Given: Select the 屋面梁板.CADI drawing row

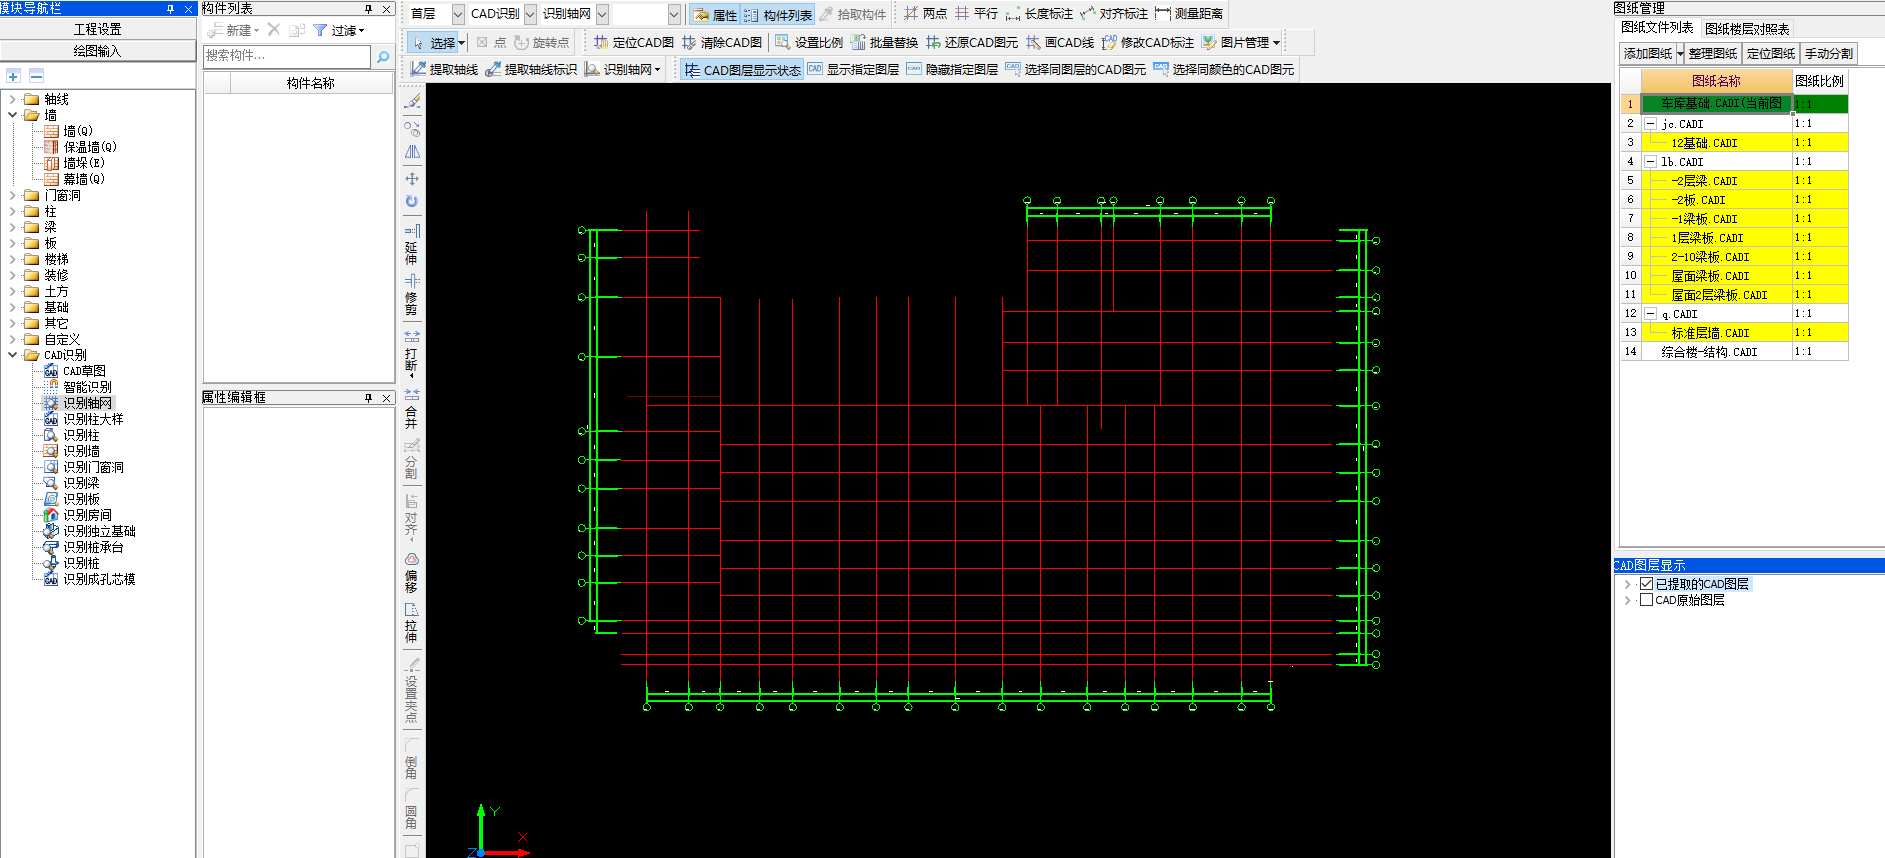Looking at the screenshot, I should [x=1717, y=276].
